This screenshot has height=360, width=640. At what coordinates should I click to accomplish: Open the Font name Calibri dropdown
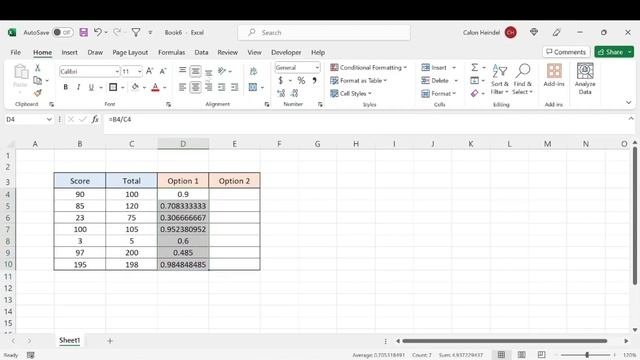[117, 72]
